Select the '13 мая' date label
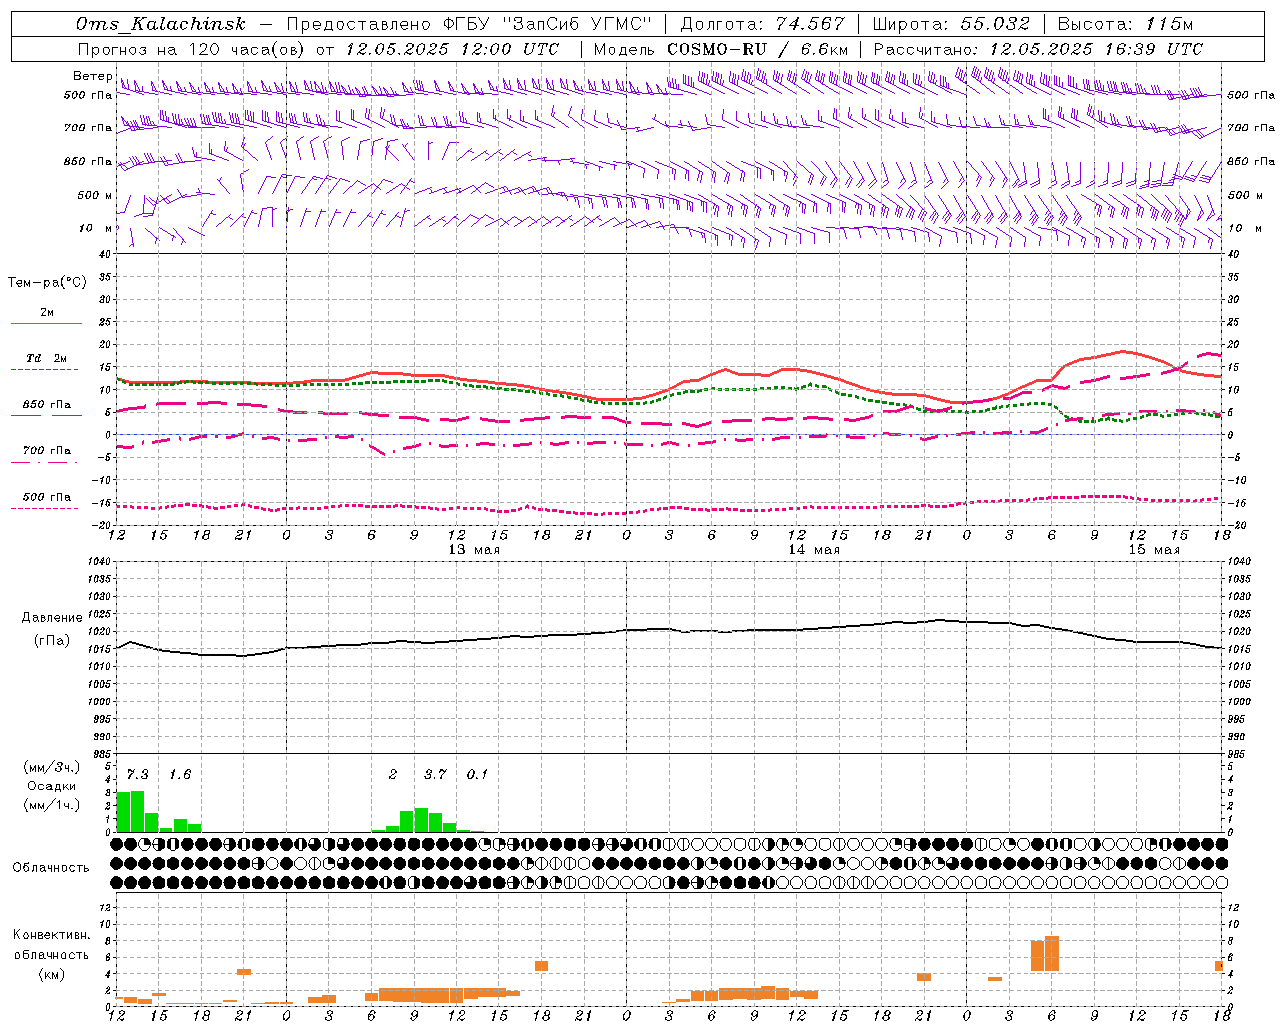 [474, 550]
